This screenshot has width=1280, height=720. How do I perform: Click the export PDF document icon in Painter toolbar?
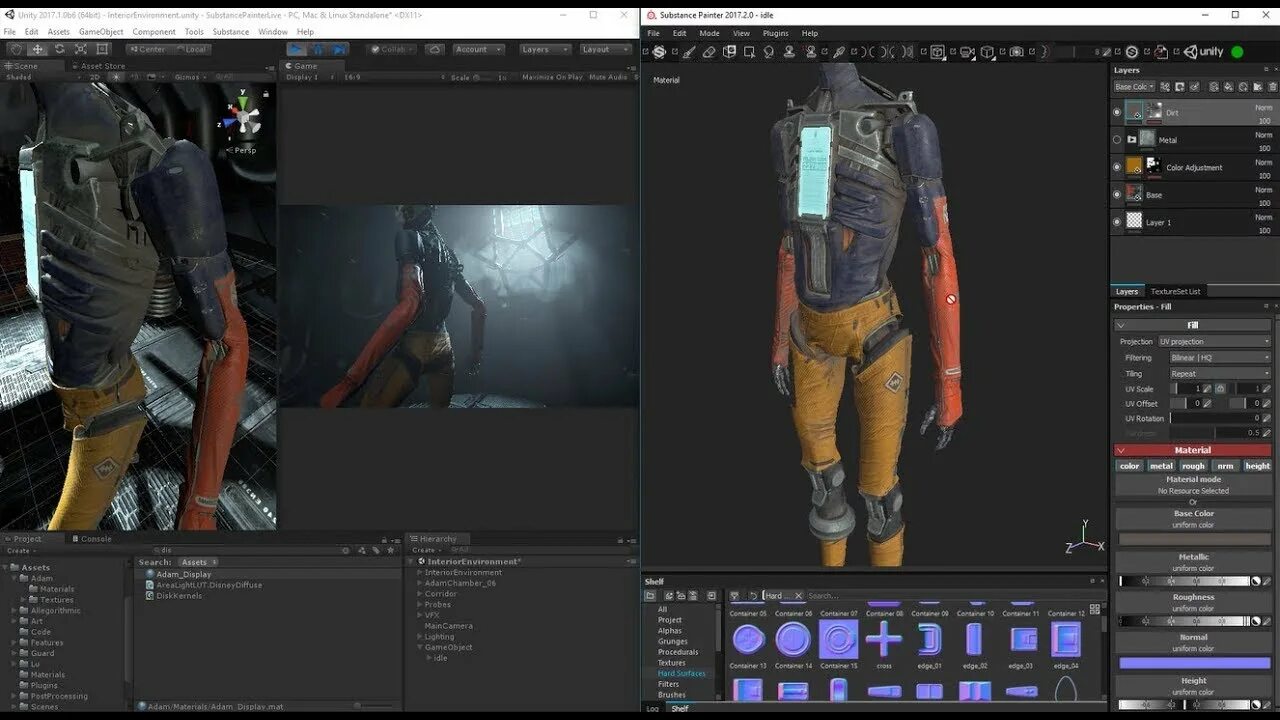(1161, 52)
